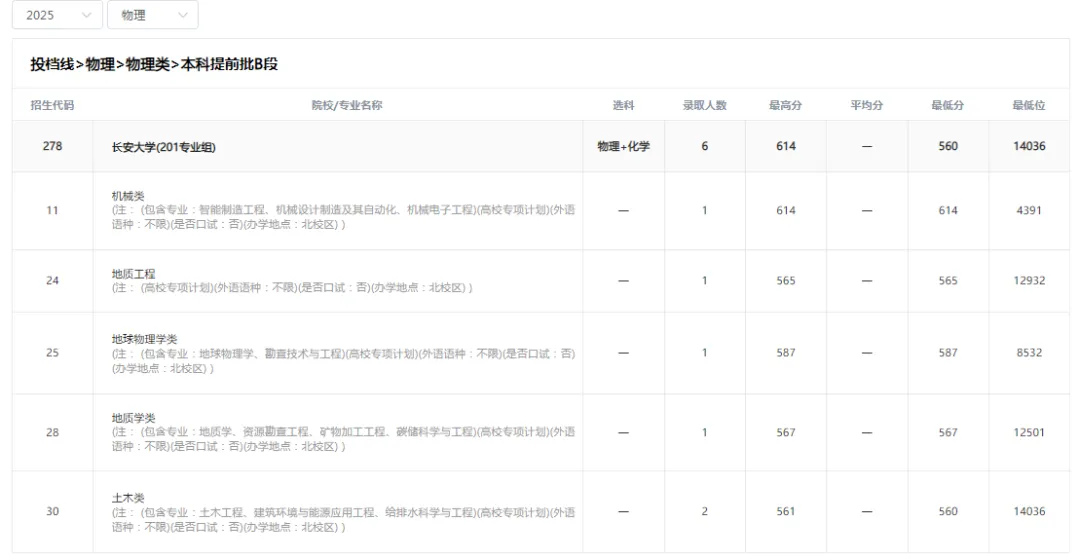The height and width of the screenshot is (559, 1080).
Task: Click the 院校/专业名称 column header
Action: point(347,105)
